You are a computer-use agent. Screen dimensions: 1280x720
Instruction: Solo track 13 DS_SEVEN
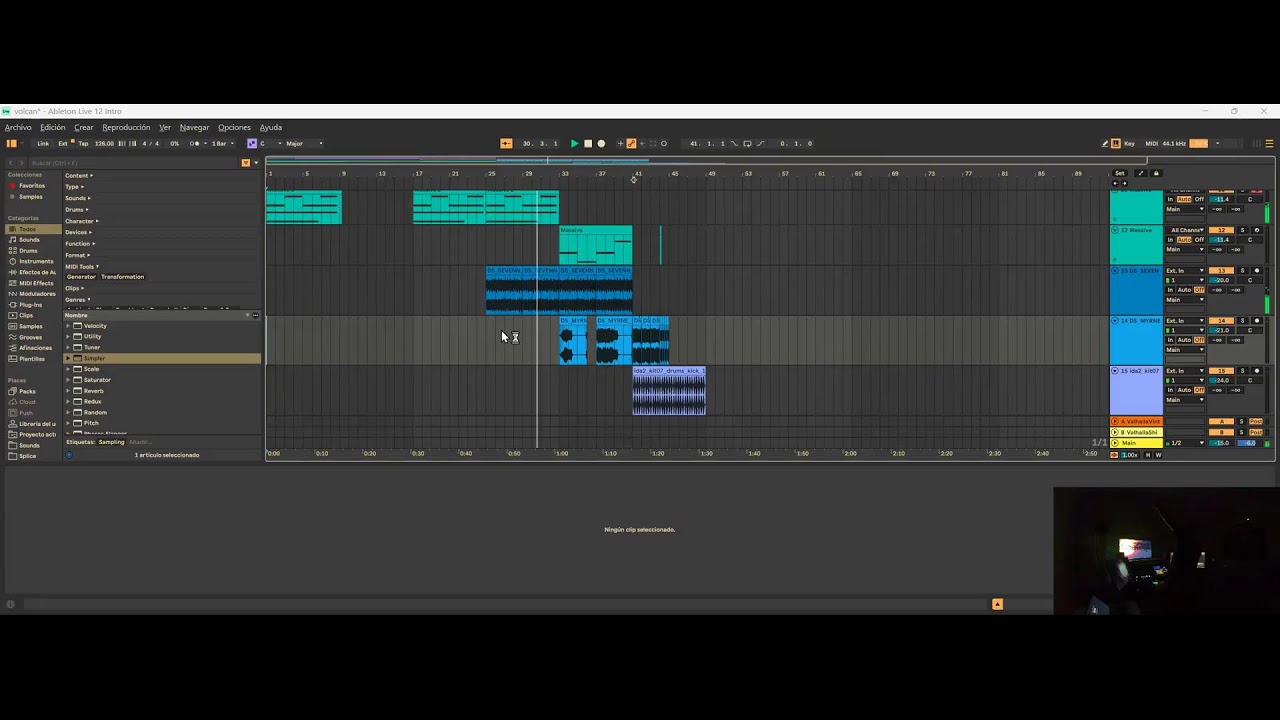click(1243, 270)
